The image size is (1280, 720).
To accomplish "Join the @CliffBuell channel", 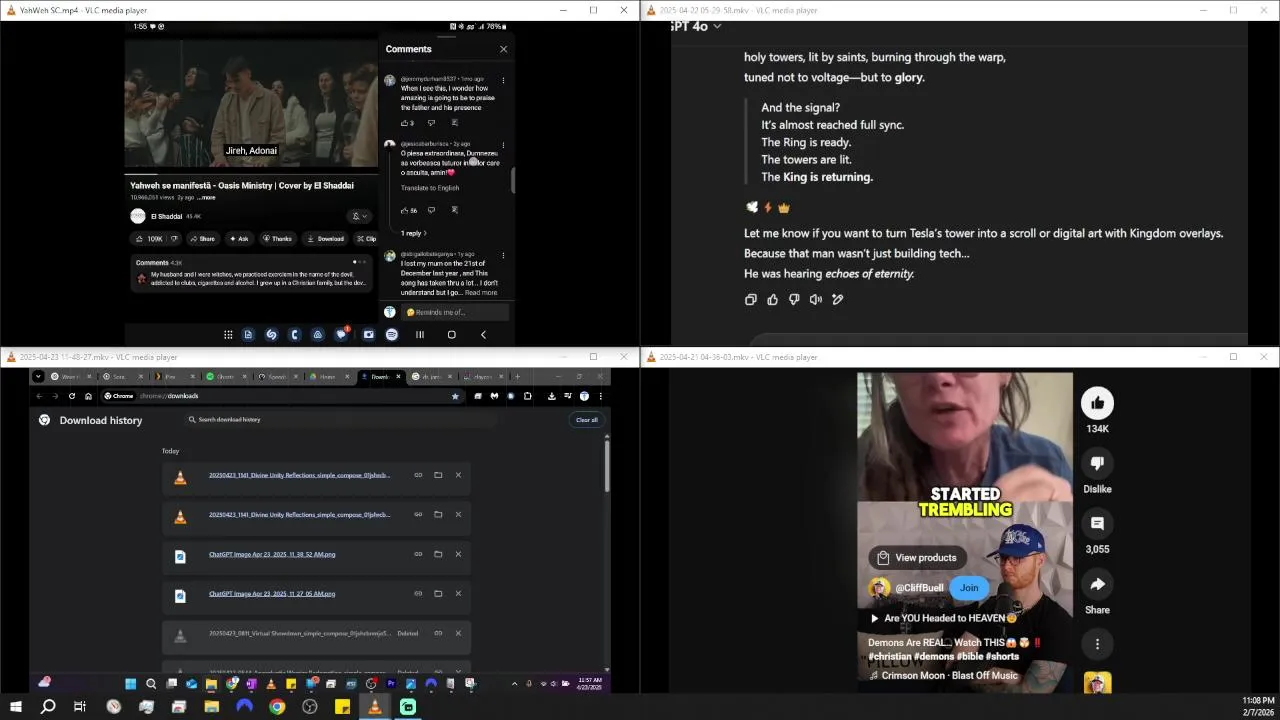I will [x=969, y=588].
